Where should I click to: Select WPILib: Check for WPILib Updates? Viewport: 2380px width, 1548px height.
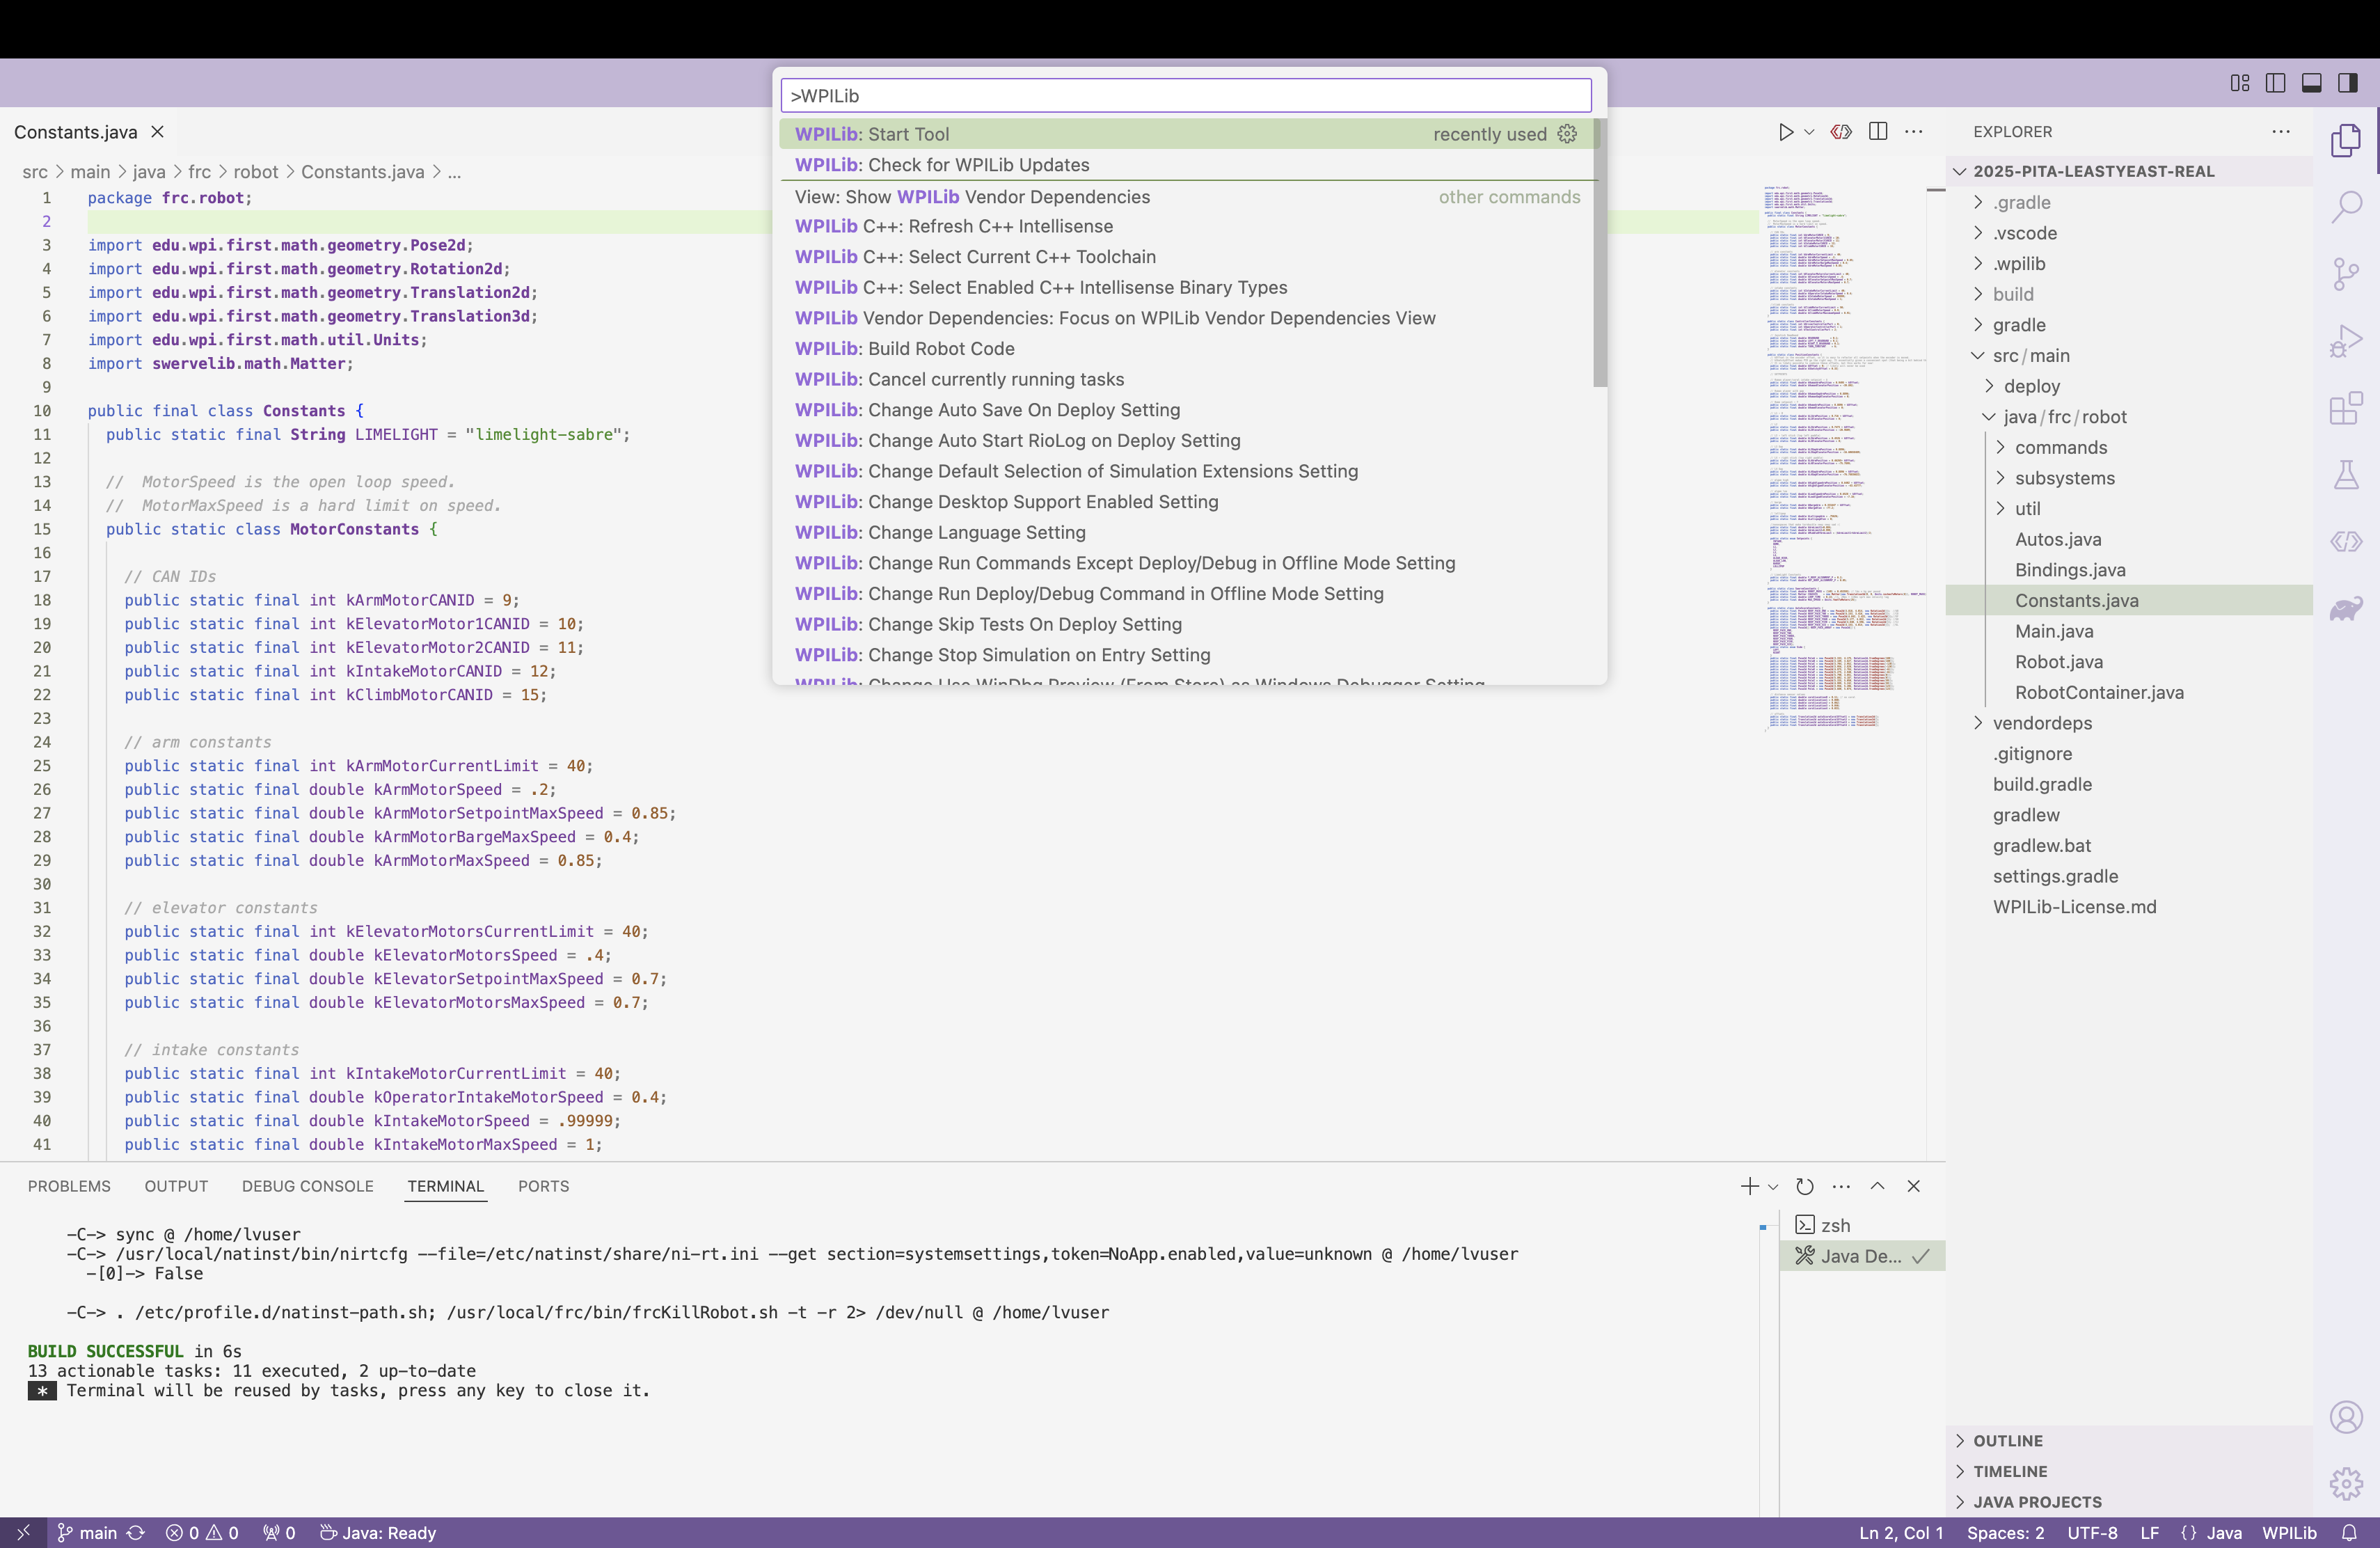pyautogui.click(x=1186, y=165)
